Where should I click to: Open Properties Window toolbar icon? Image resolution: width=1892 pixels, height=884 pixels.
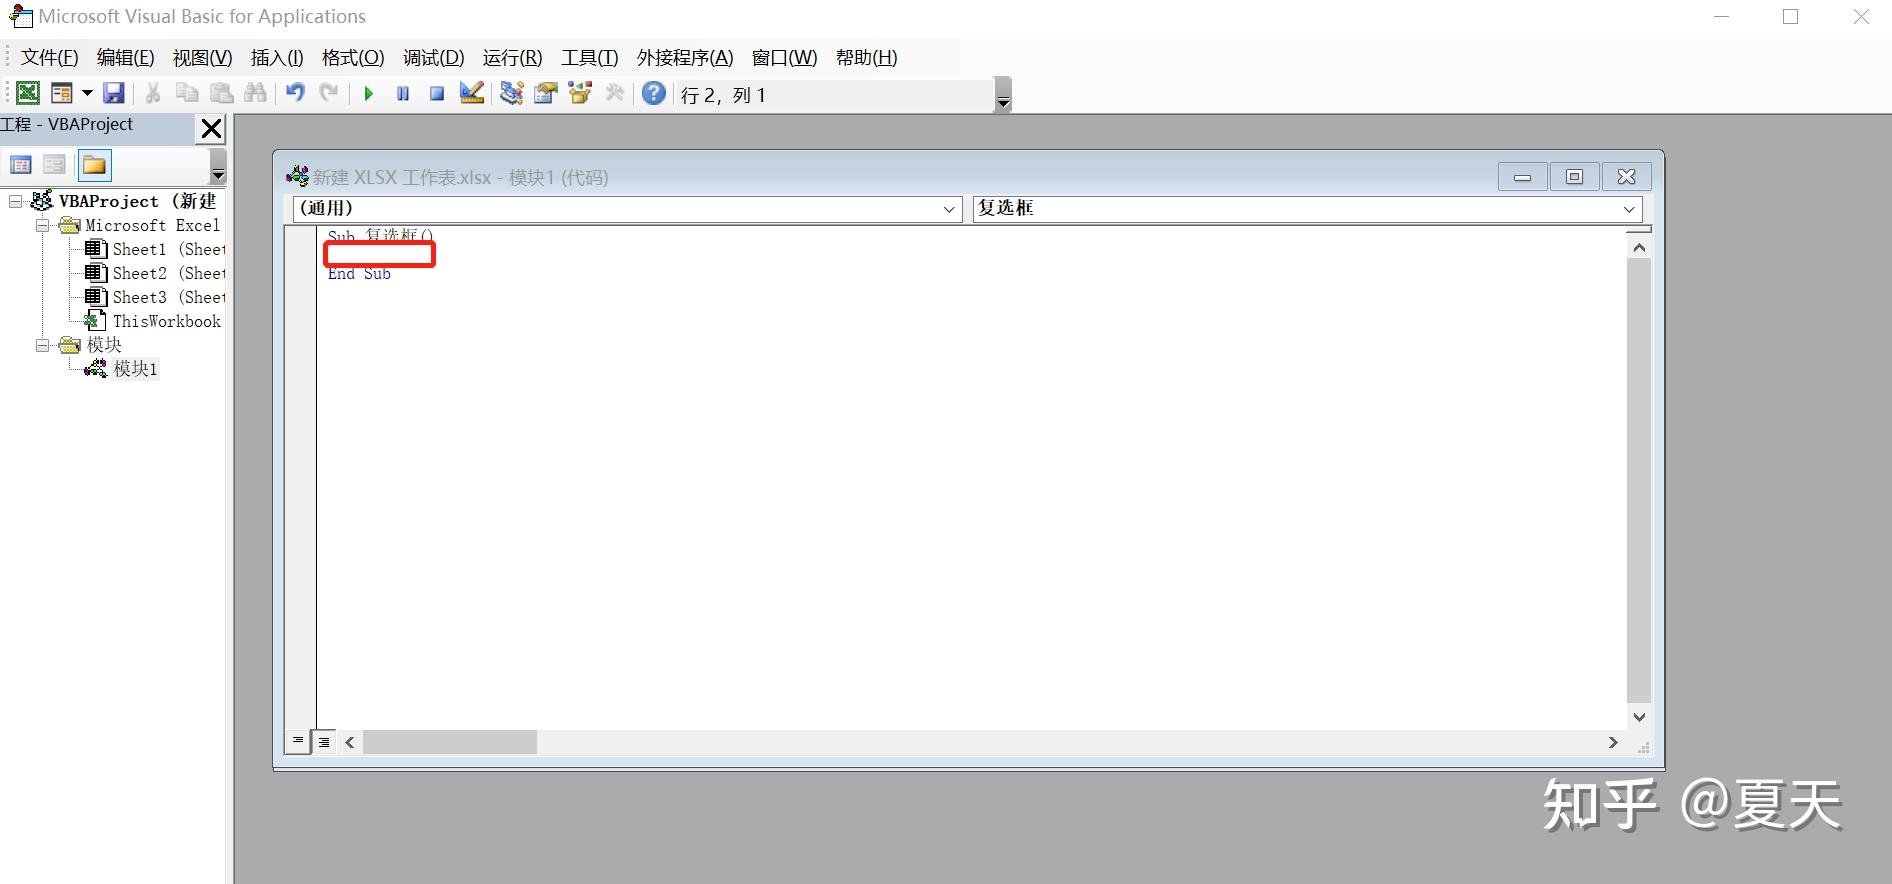(546, 93)
